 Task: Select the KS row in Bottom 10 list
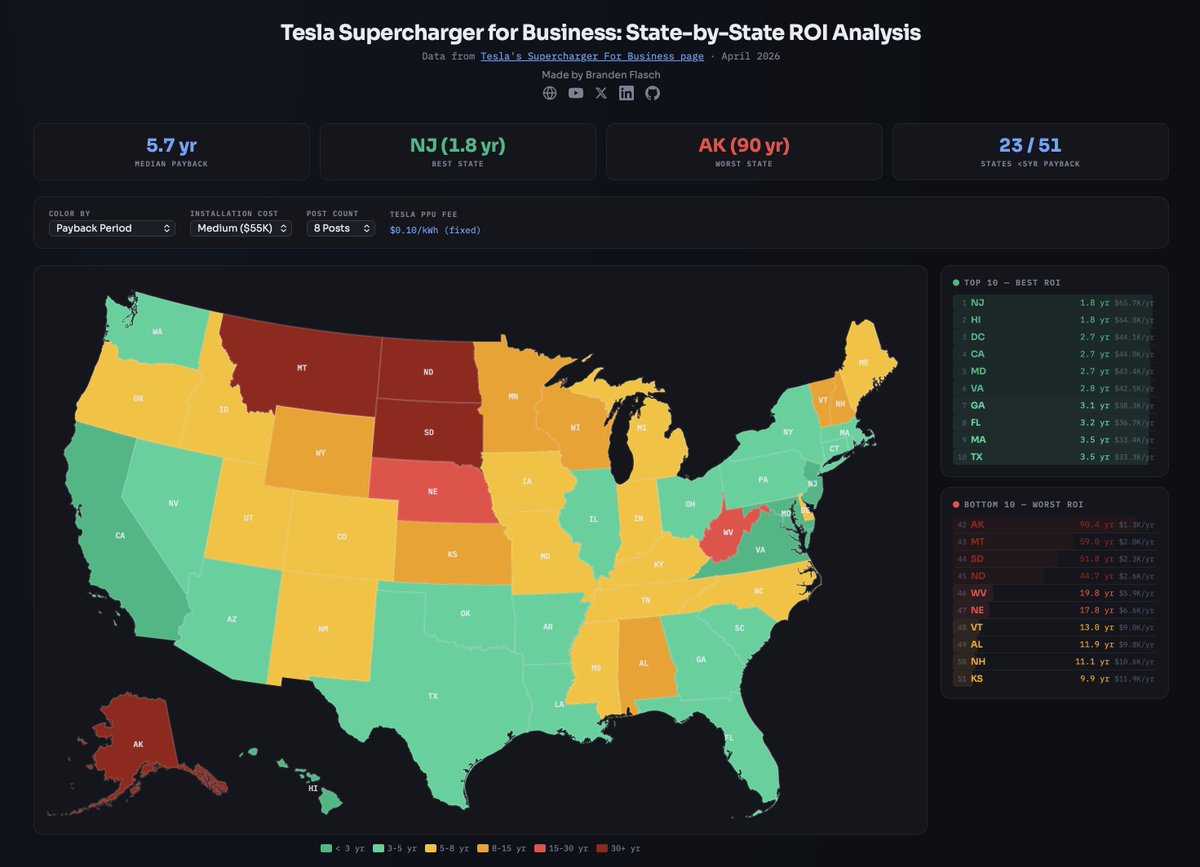1054,679
